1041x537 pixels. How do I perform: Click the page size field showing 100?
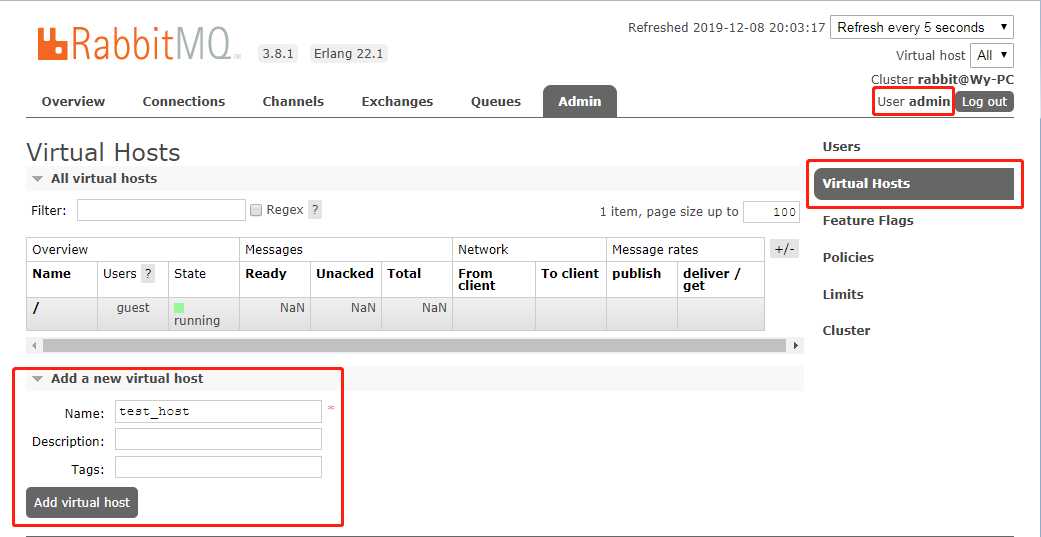click(771, 212)
